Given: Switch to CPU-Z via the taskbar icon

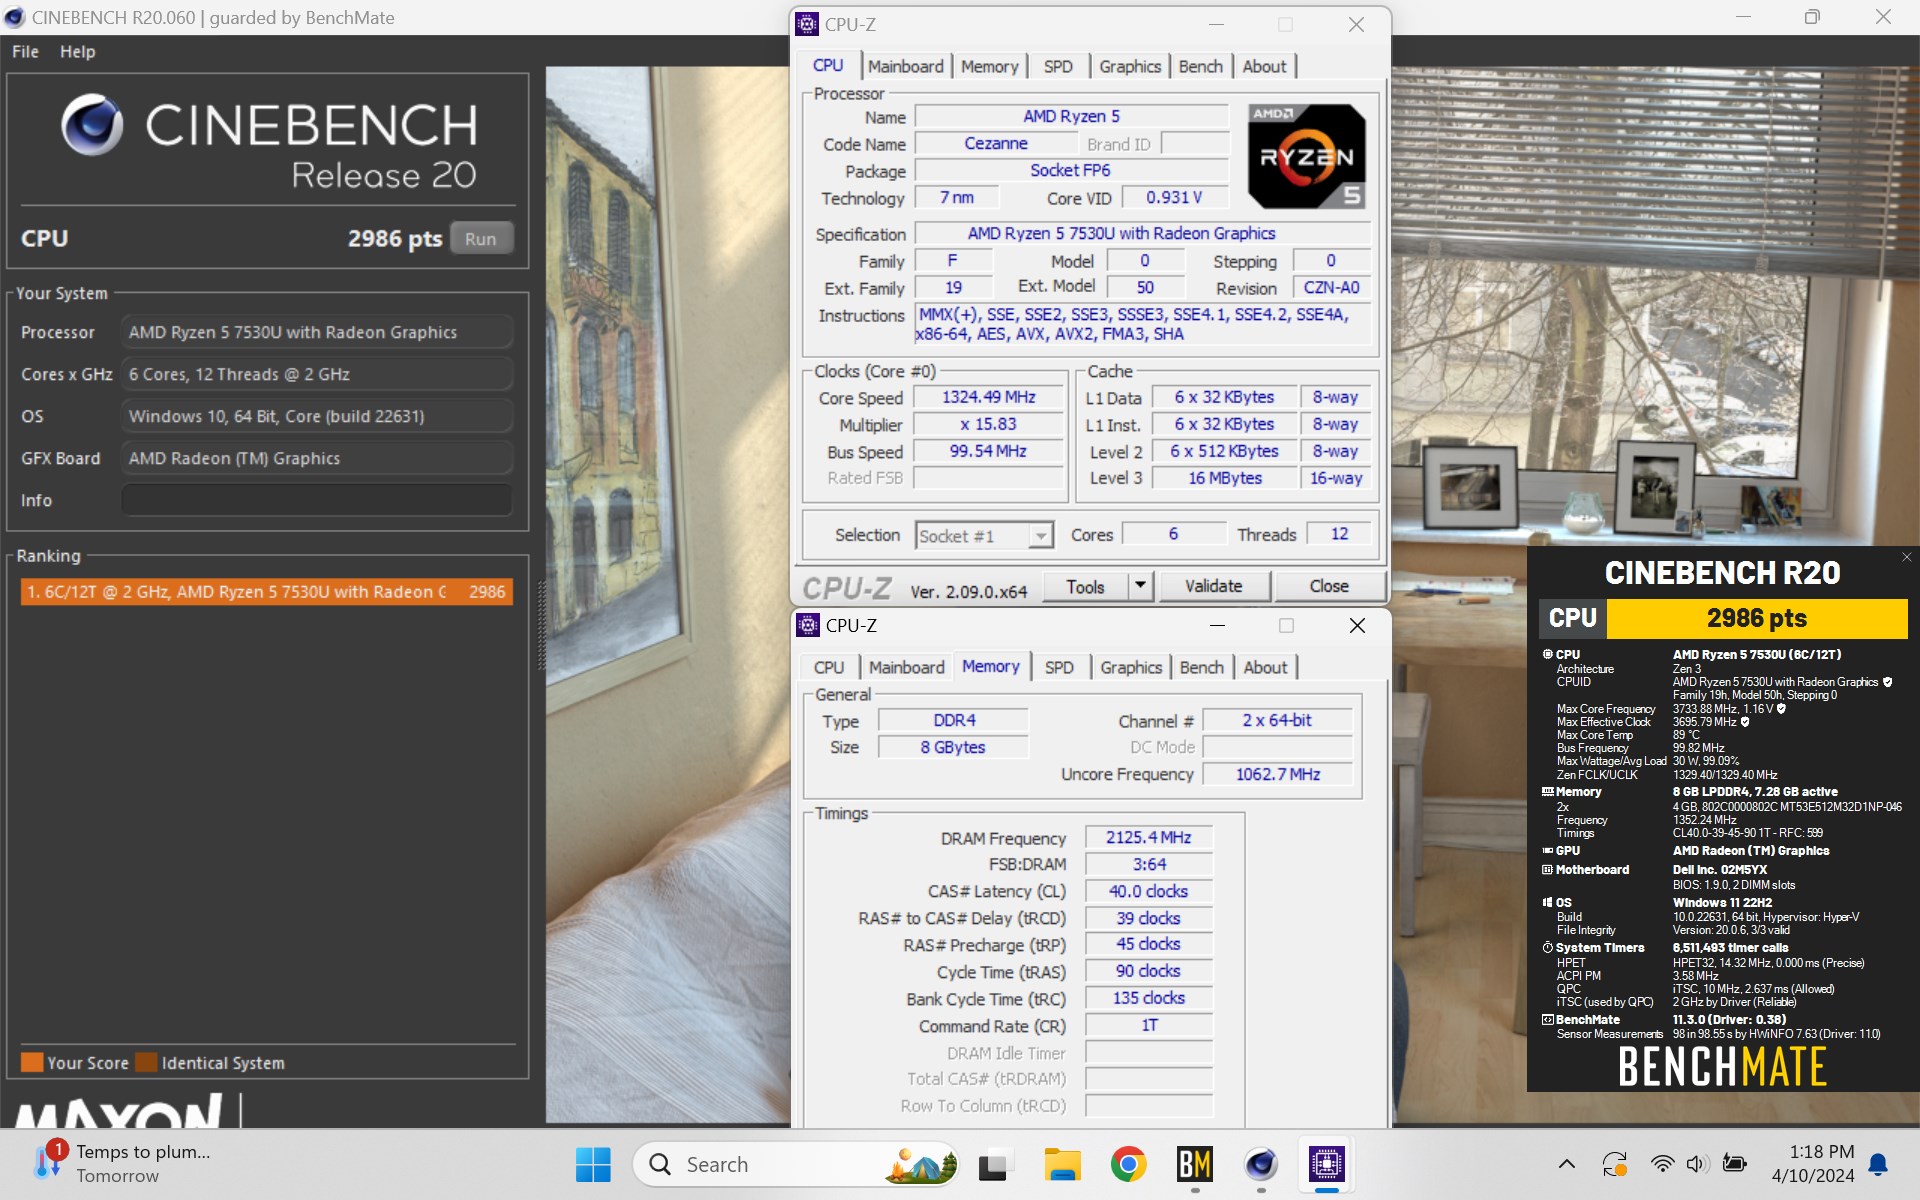Looking at the screenshot, I should coord(1327,1164).
